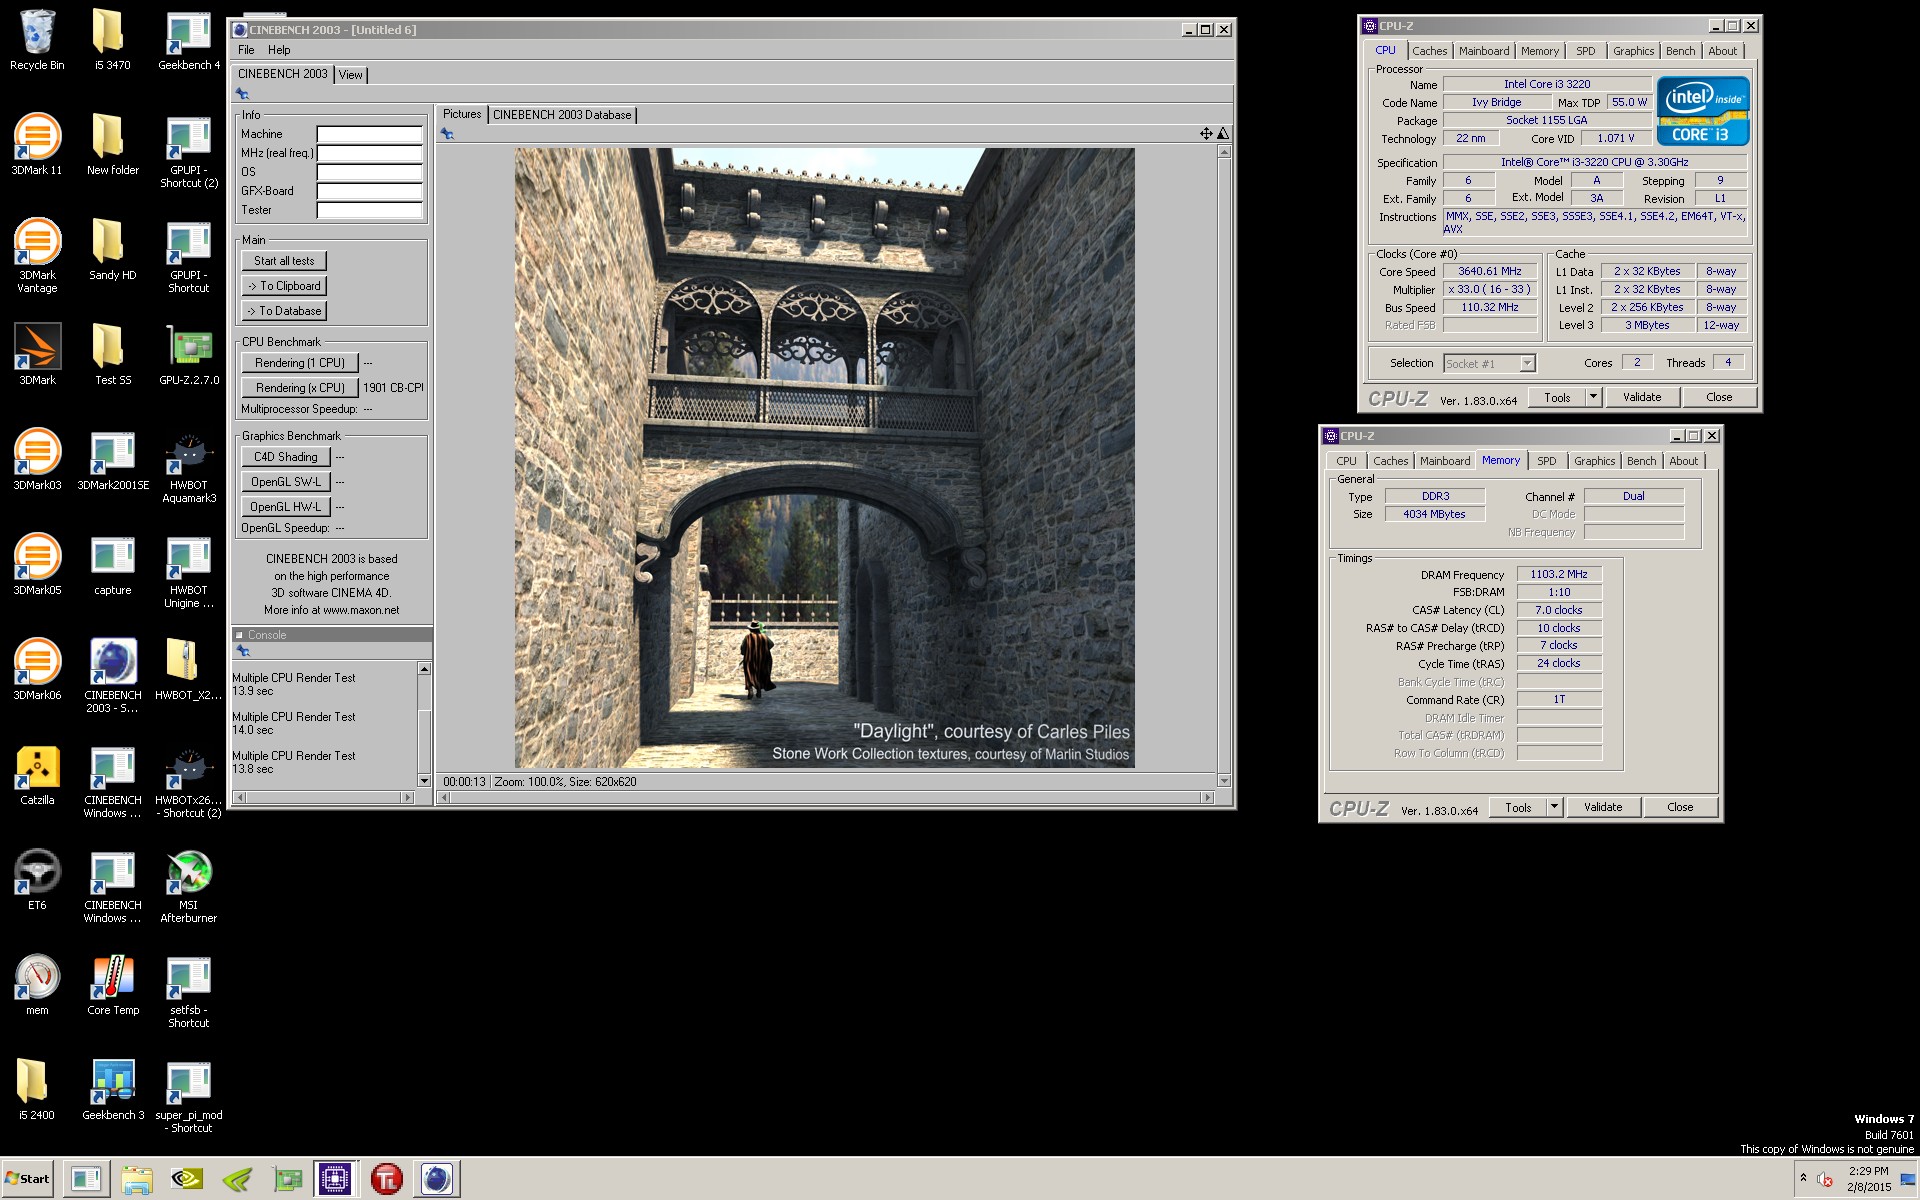1920x1200 pixels.
Task: Launch the Catzilla desktop icon
Action: coord(37,775)
